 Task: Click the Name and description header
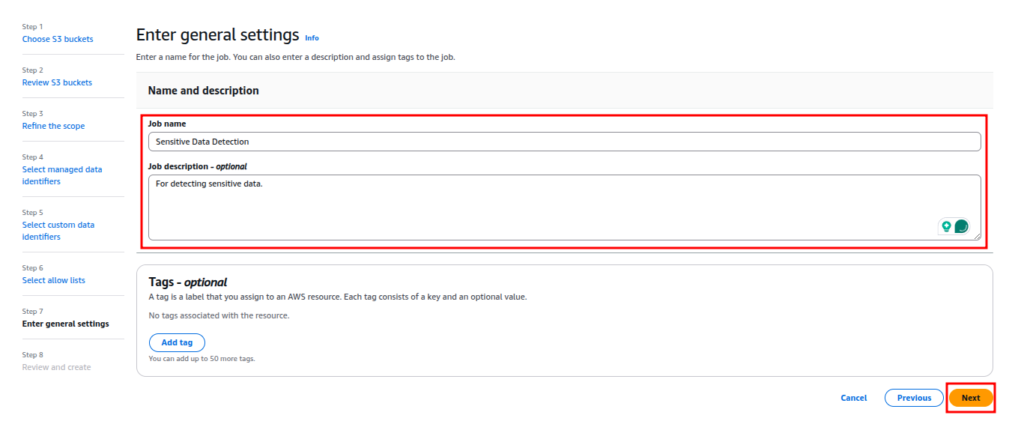204,91
